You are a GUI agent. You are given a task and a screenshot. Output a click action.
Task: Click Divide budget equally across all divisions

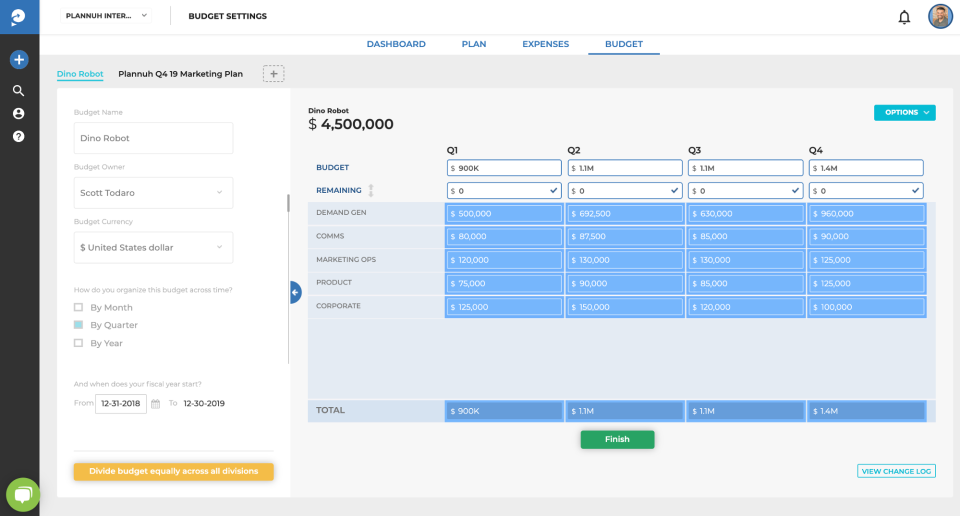(x=174, y=471)
